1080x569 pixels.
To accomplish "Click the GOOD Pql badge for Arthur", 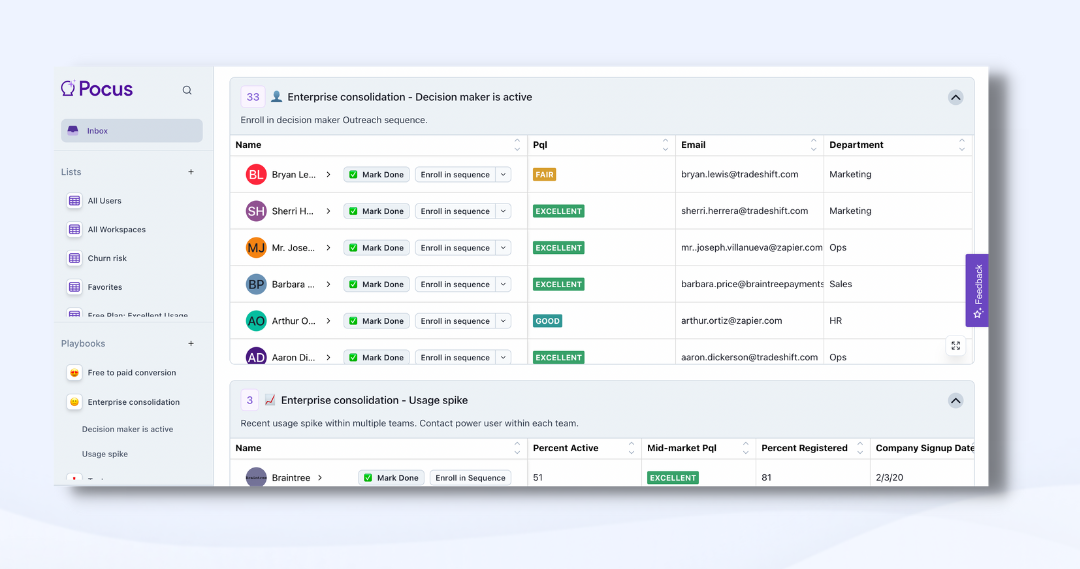I will click(548, 320).
